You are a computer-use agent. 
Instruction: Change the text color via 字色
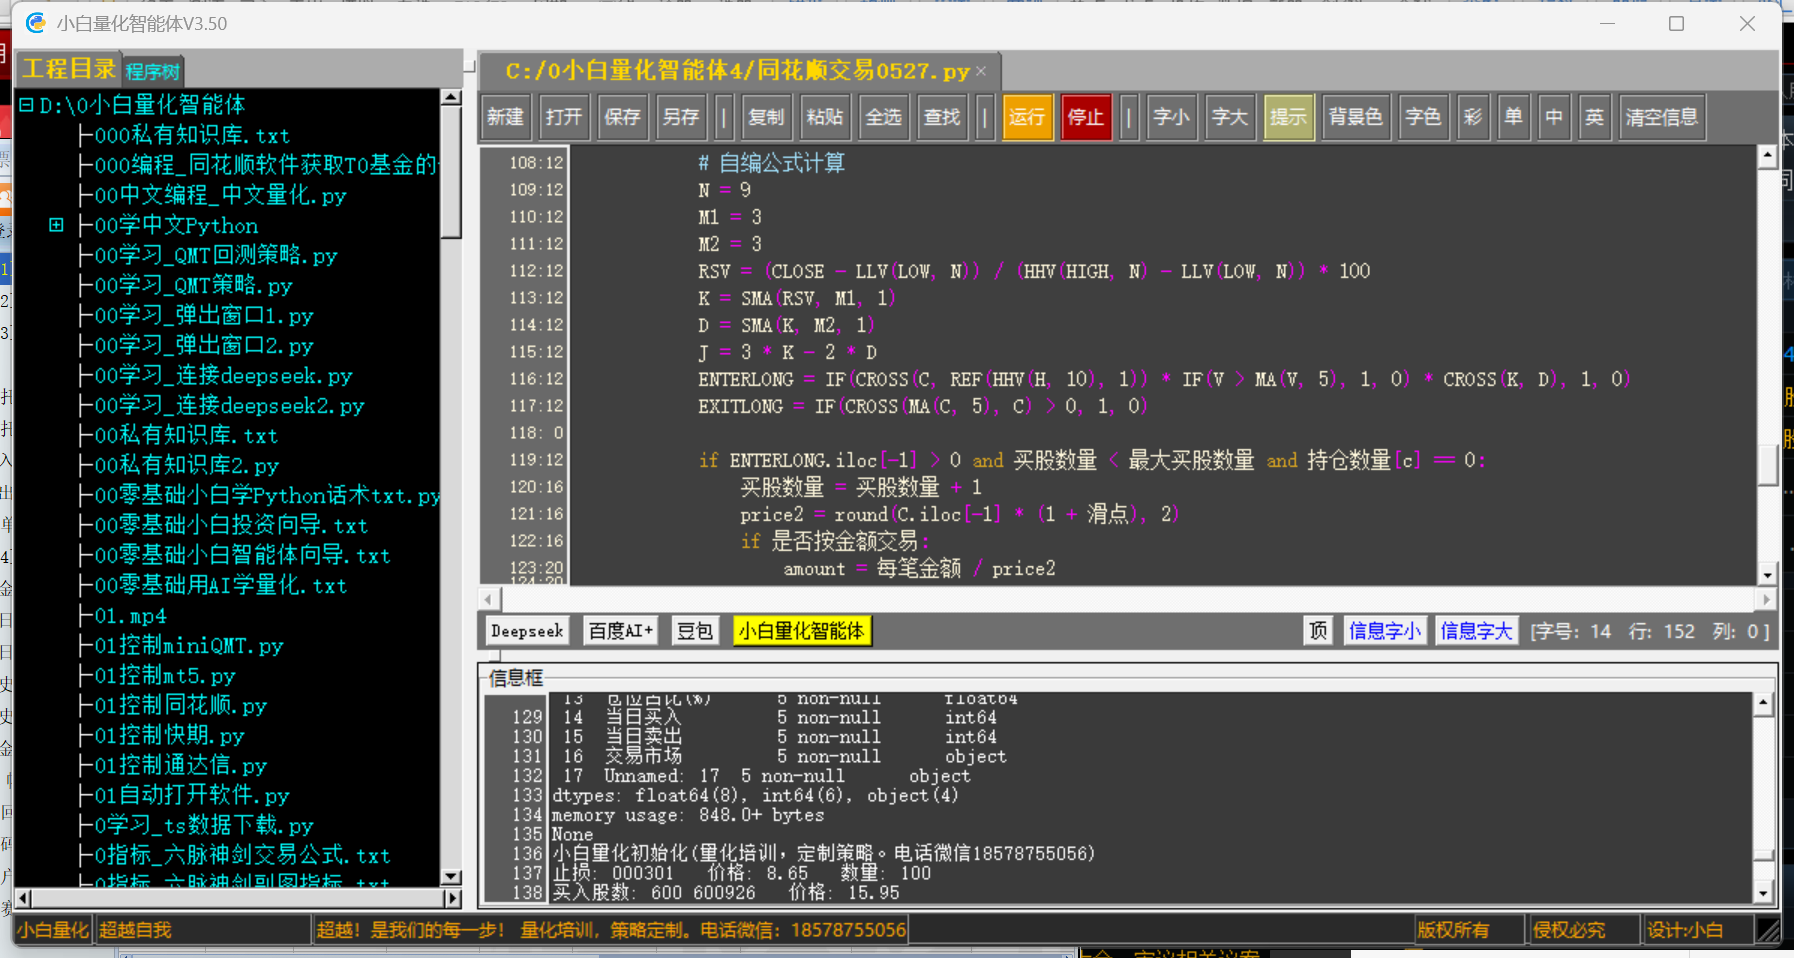pos(1424,117)
